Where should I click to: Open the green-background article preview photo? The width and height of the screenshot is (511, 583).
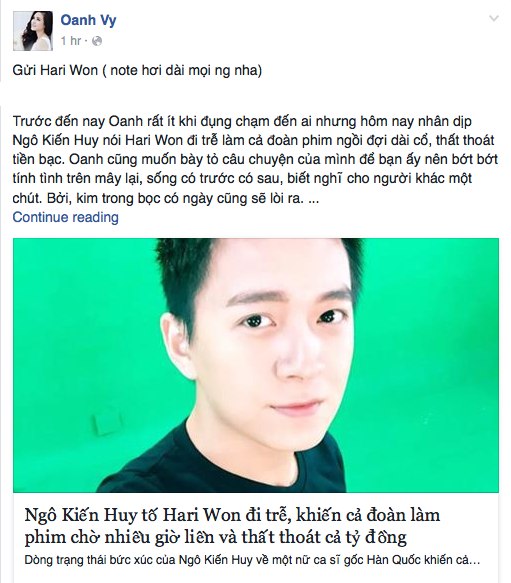(x=256, y=365)
